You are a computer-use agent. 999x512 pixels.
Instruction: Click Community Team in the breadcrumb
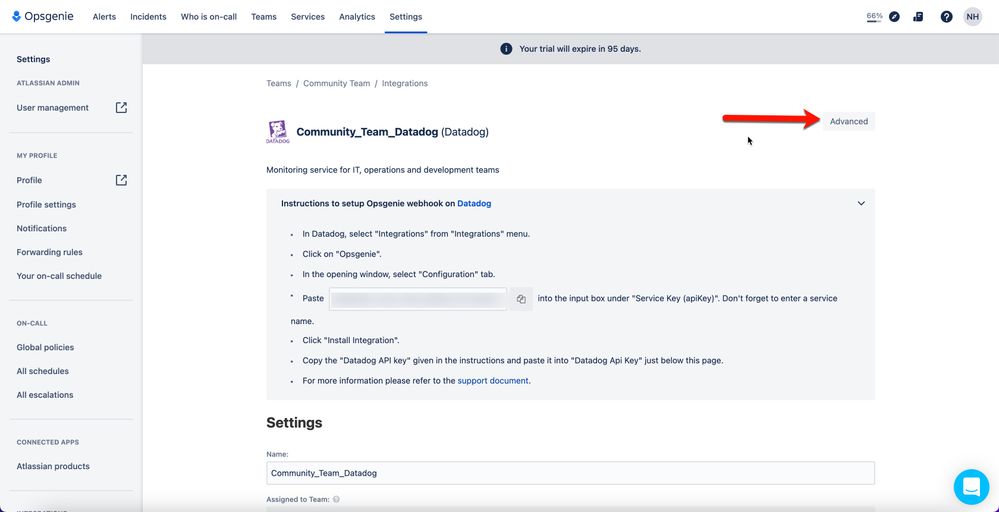336,83
